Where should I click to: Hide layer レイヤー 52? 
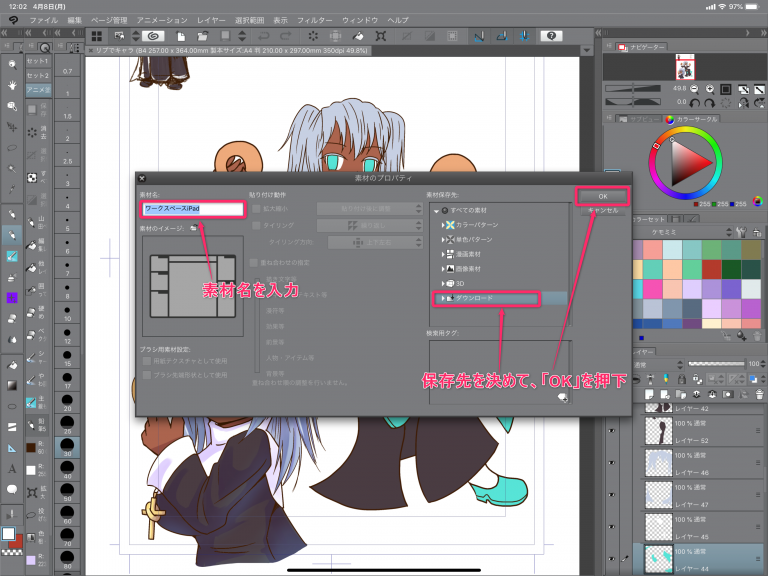coord(612,431)
